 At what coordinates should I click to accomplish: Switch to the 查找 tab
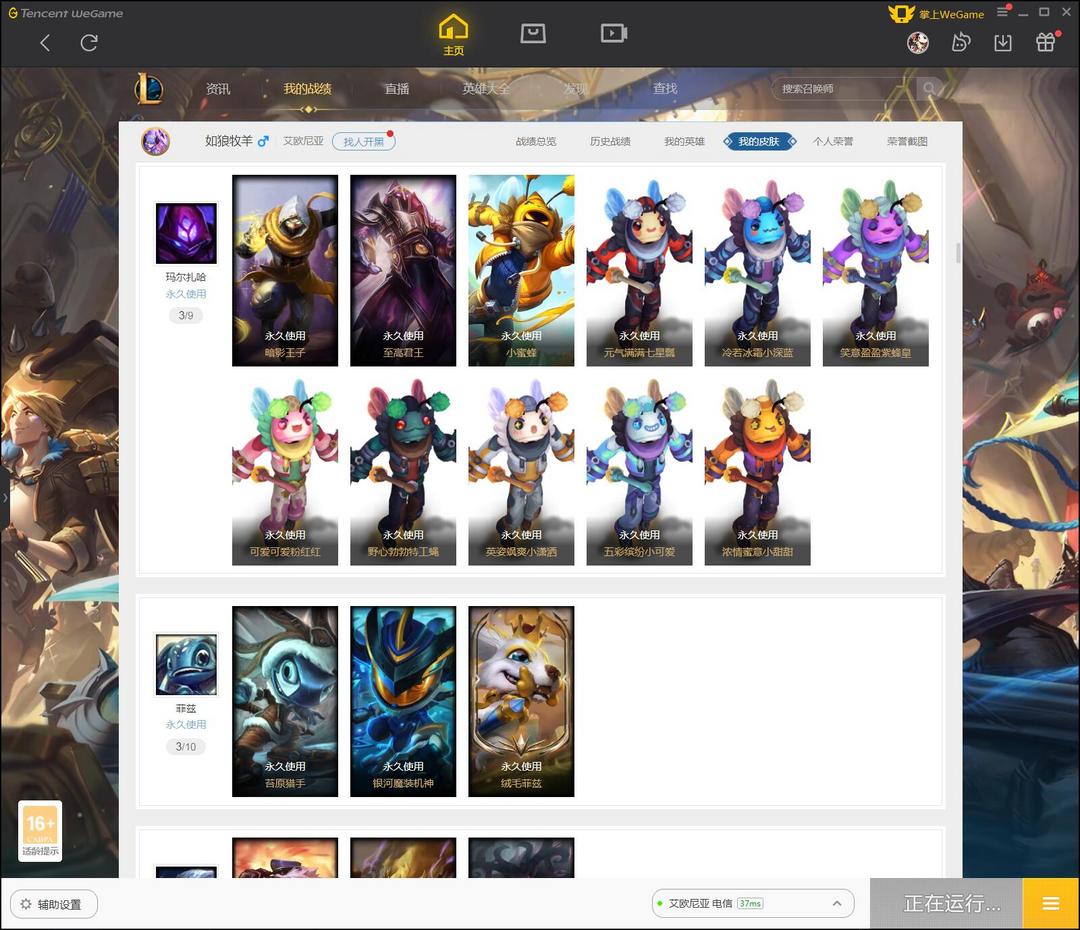tap(665, 89)
